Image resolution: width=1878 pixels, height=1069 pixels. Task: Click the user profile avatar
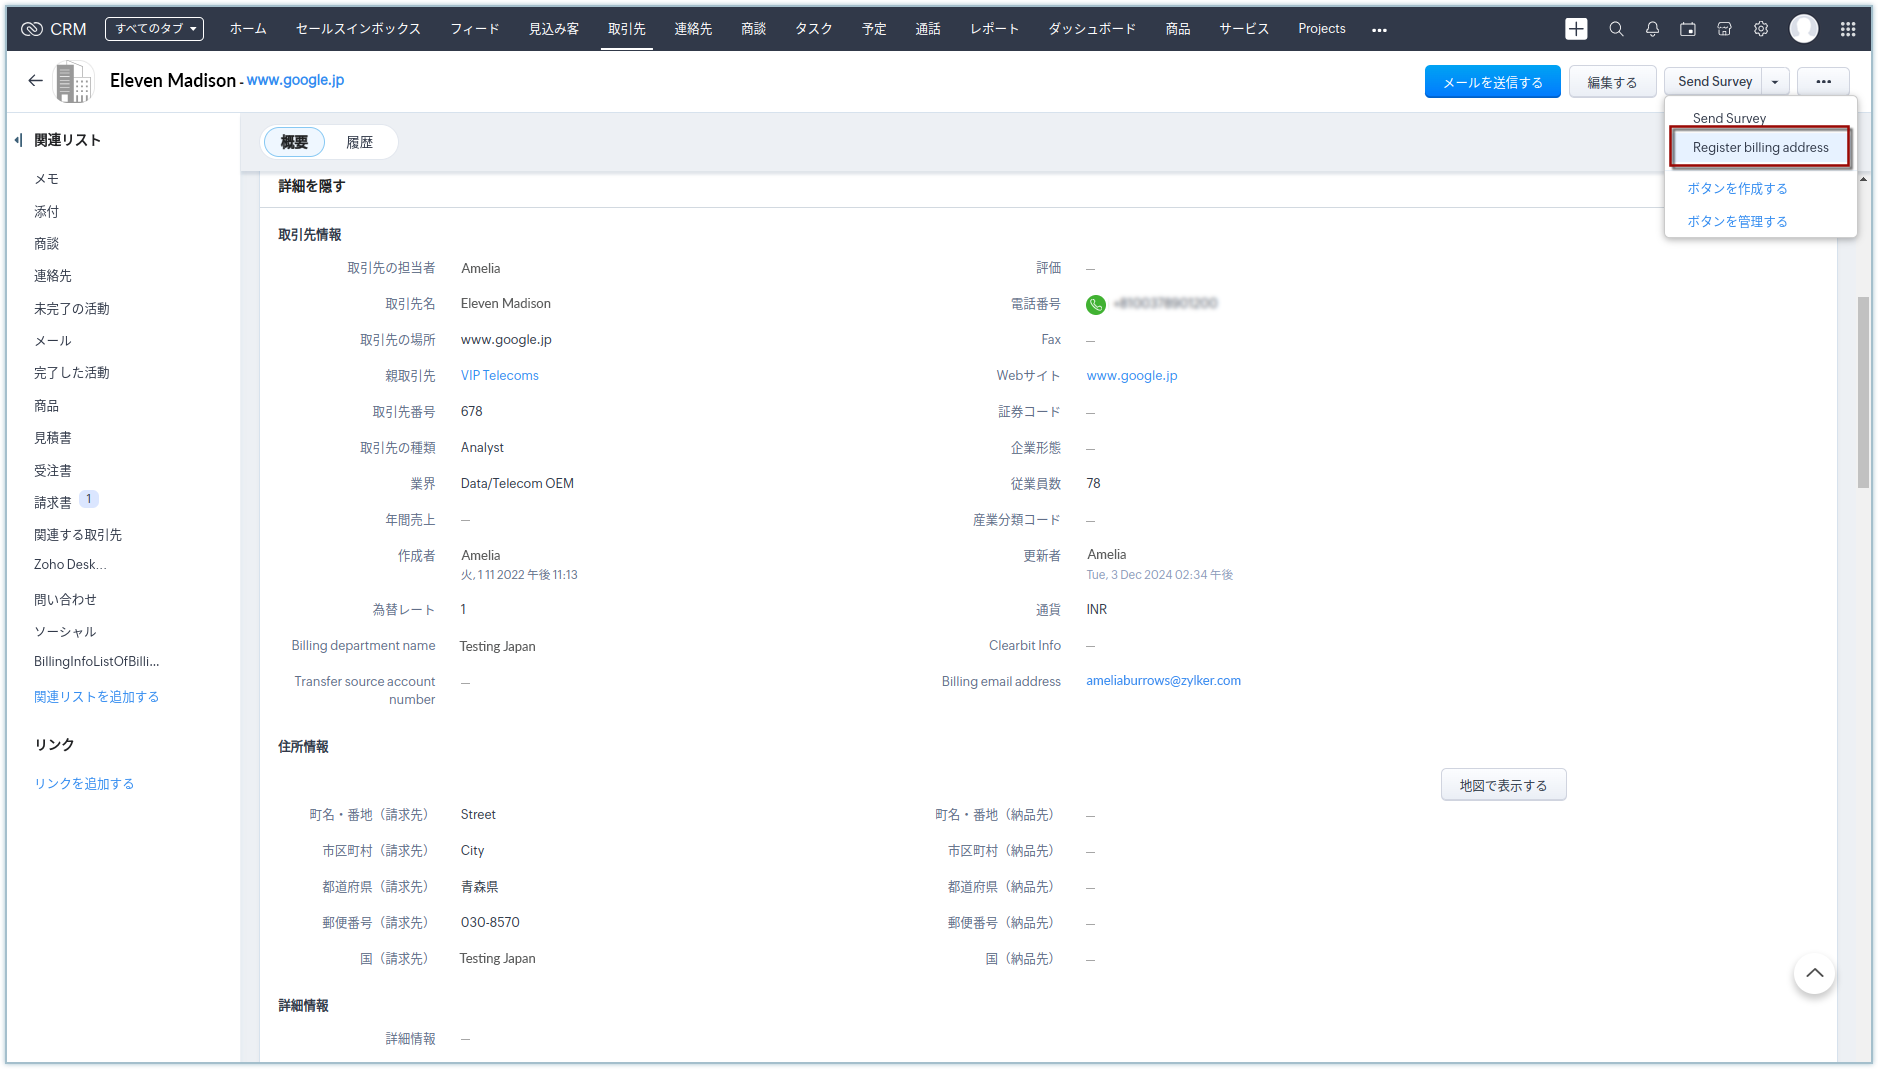[x=1804, y=29]
